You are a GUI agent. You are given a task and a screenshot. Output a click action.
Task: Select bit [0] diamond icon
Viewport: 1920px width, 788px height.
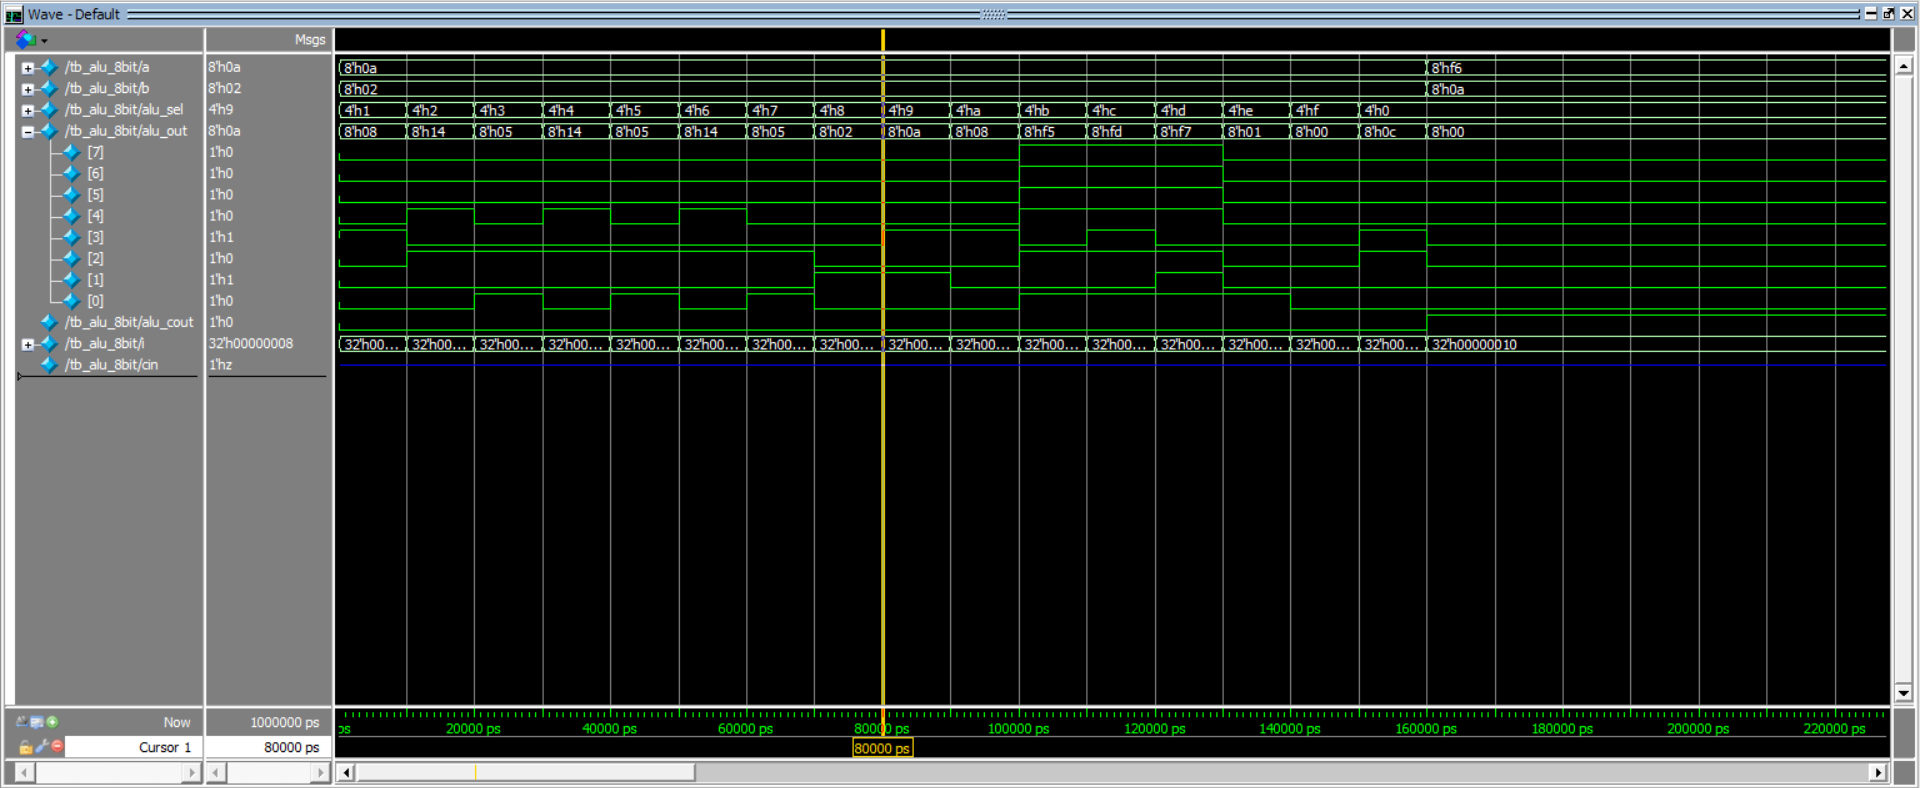(x=72, y=301)
